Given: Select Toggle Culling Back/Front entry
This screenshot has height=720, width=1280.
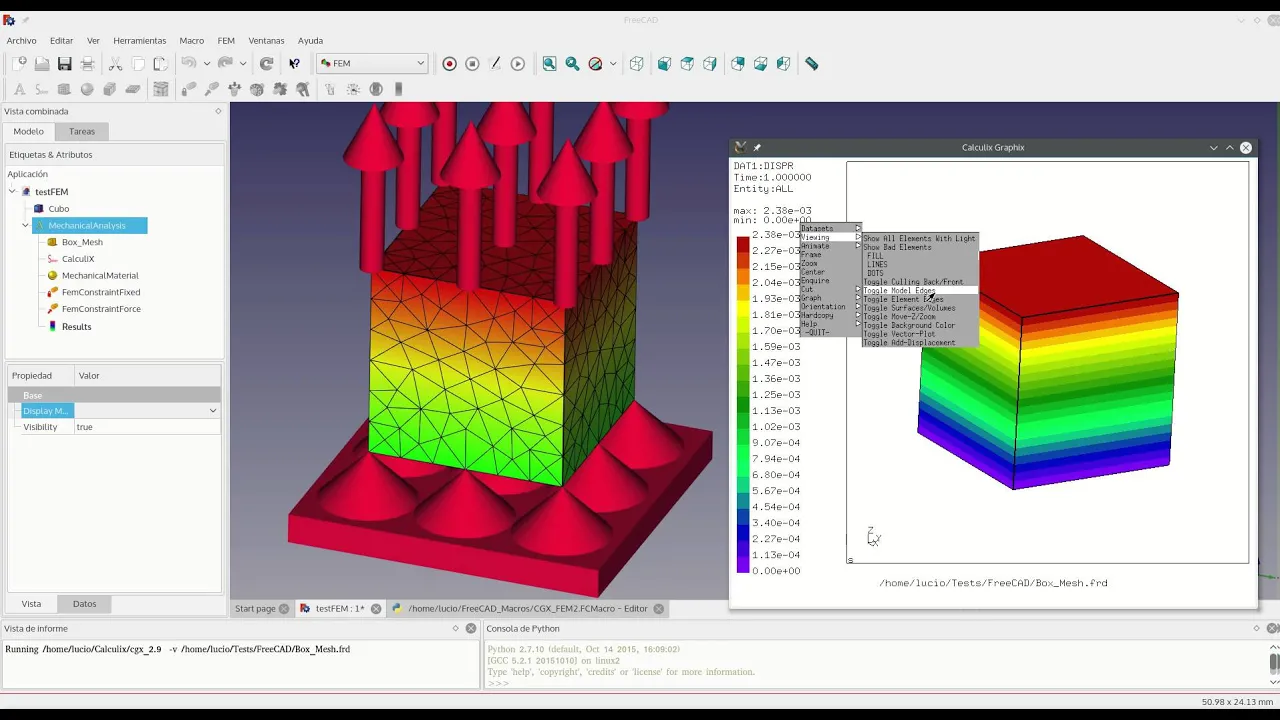Looking at the screenshot, I should pyautogui.click(x=920, y=282).
